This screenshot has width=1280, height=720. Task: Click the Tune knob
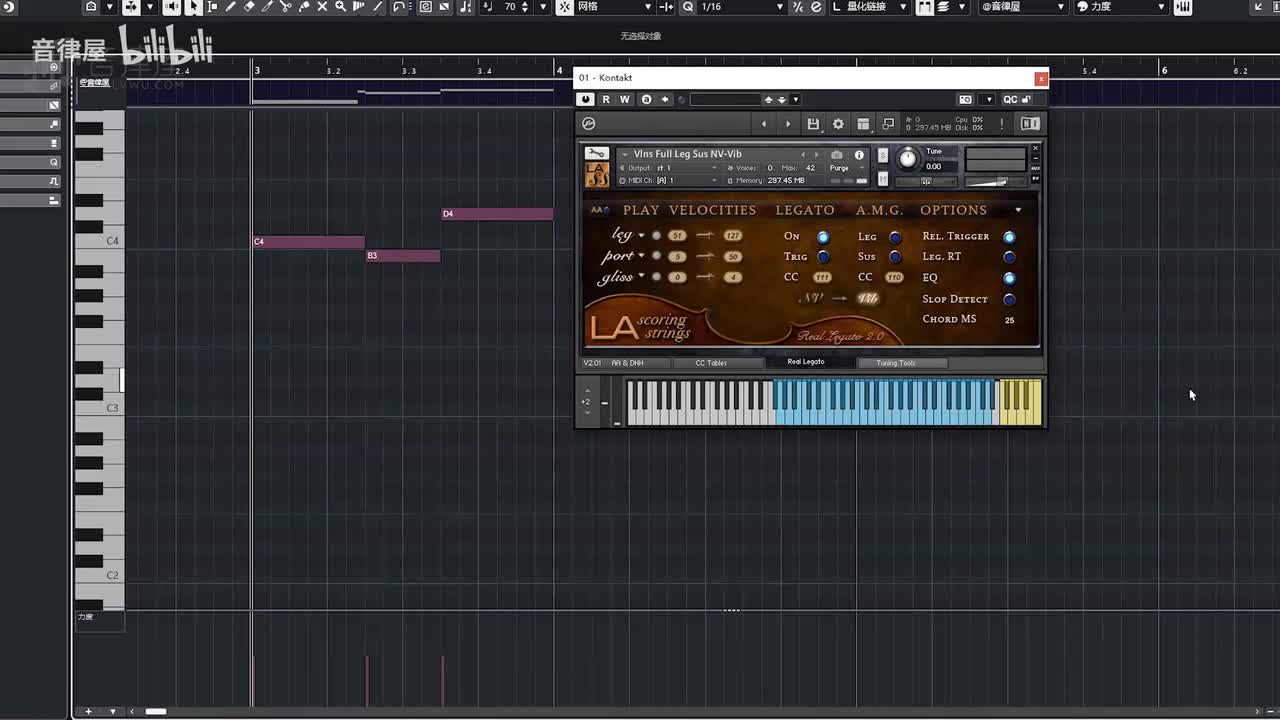click(x=907, y=159)
